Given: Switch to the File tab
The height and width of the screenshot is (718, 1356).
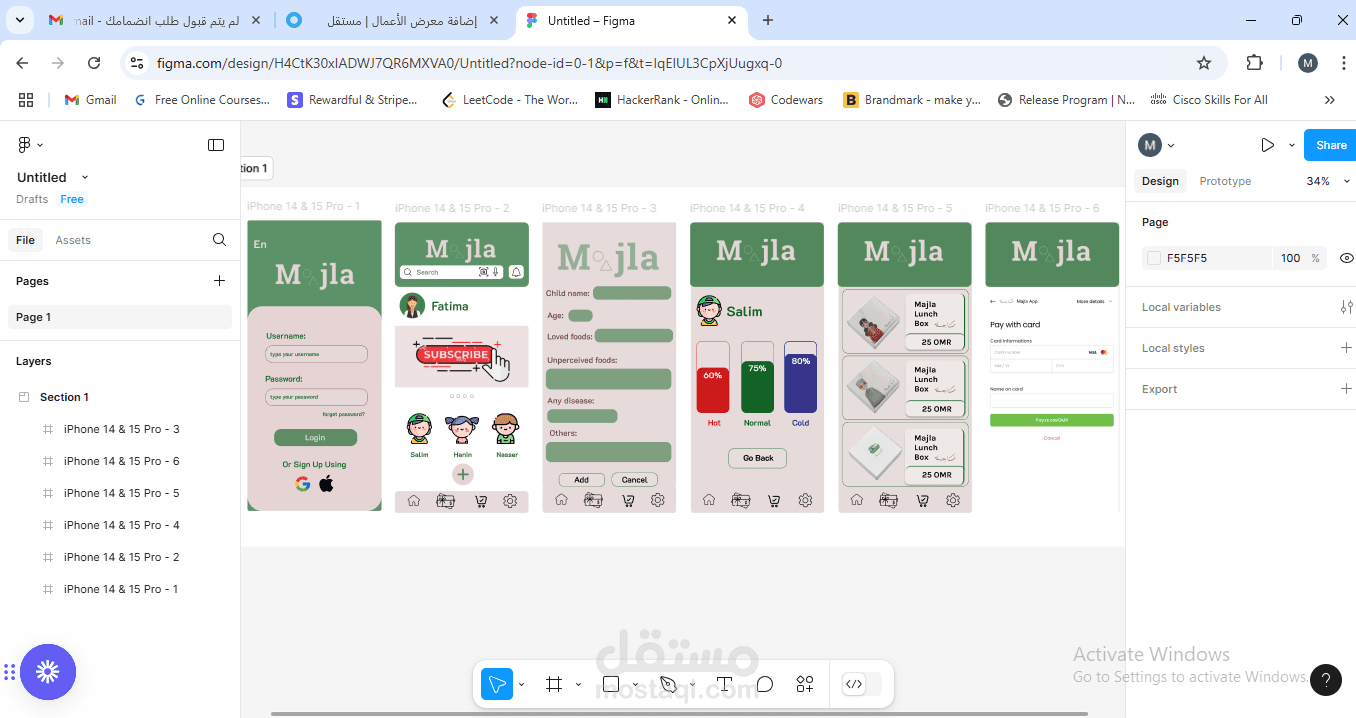Looking at the screenshot, I should tap(25, 240).
